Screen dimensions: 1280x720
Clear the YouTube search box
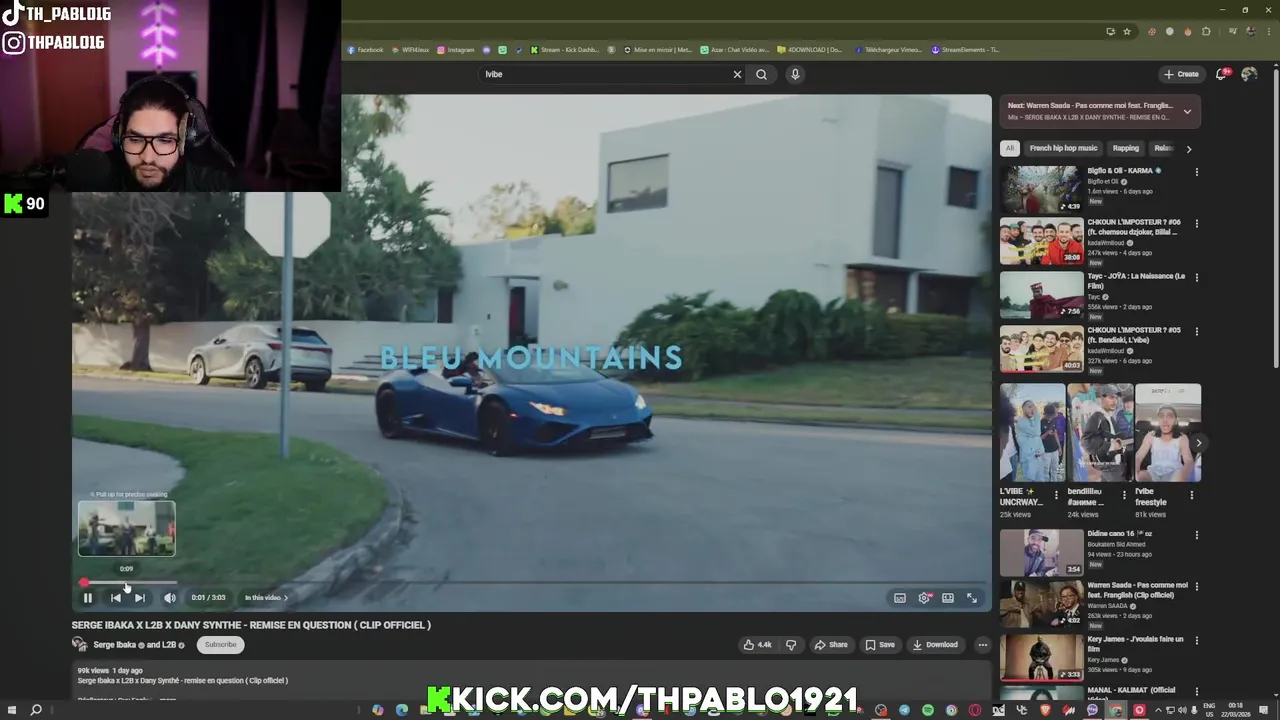point(737,74)
